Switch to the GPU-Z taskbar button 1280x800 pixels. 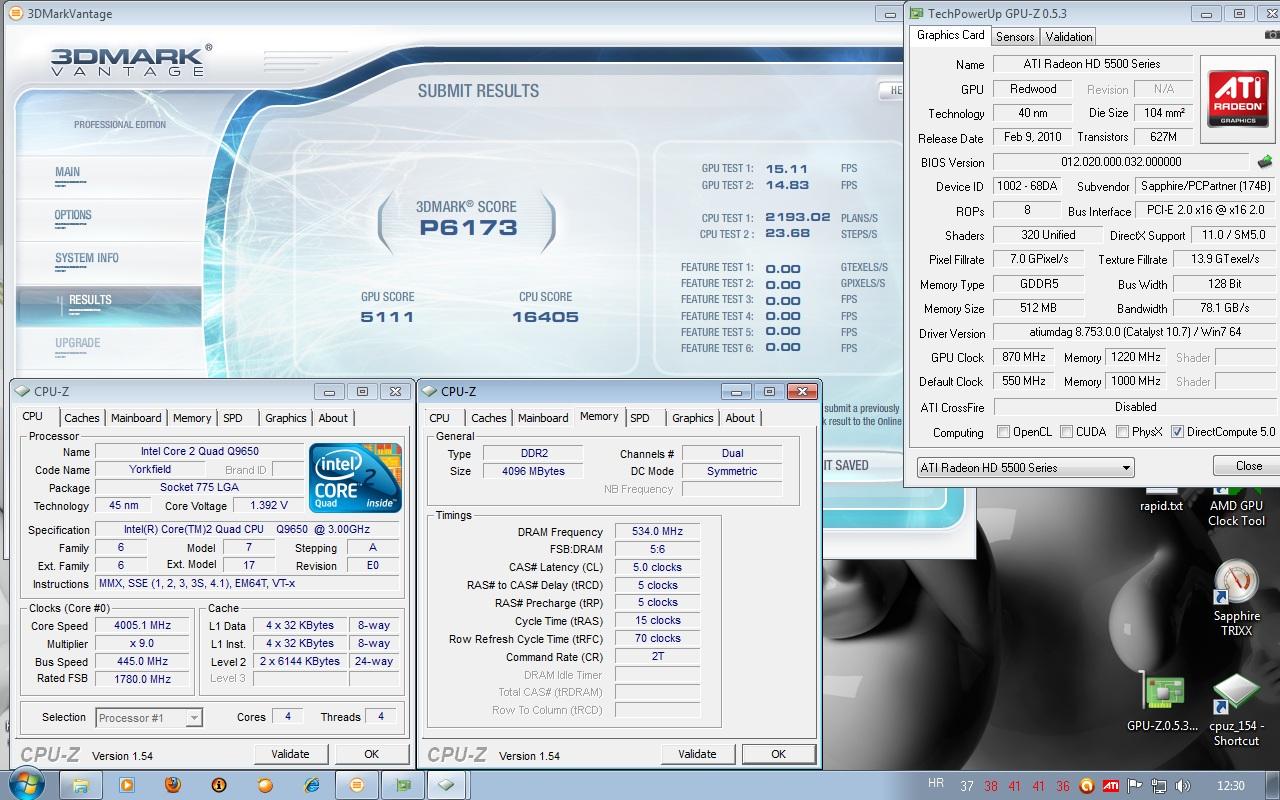403,785
